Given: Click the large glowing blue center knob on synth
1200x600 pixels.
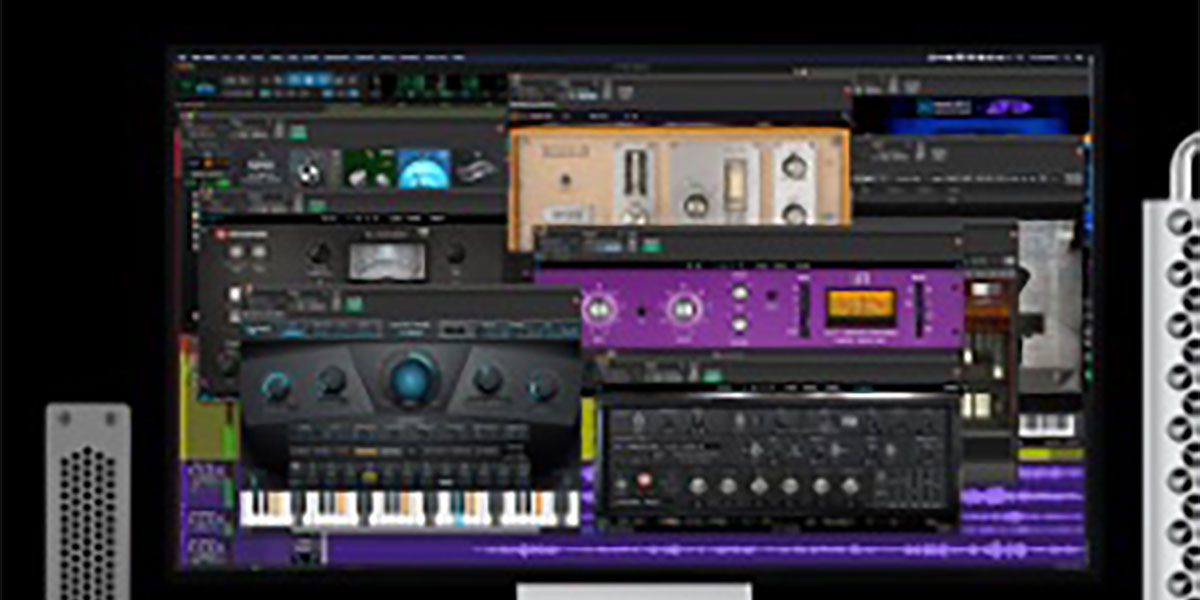Looking at the screenshot, I should coord(411,380).
